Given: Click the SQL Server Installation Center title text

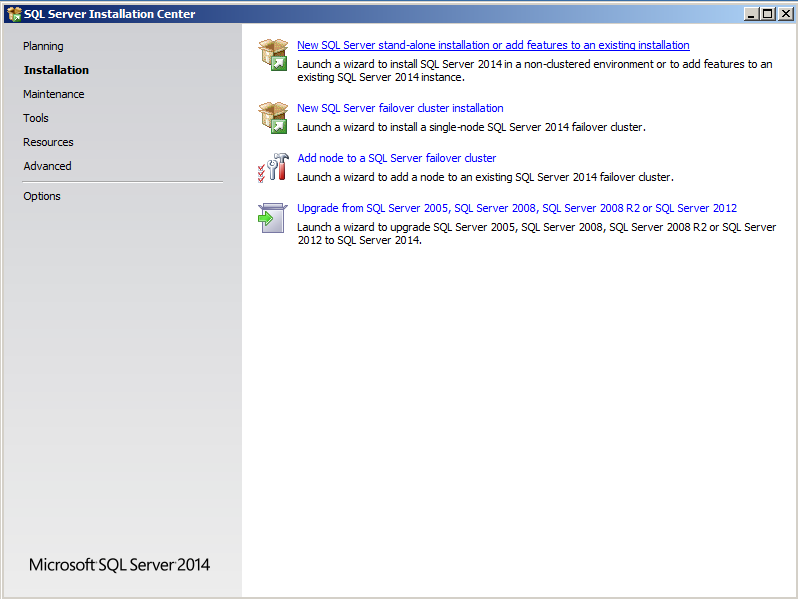Looking at the screenshot, I should coord(109,14).
